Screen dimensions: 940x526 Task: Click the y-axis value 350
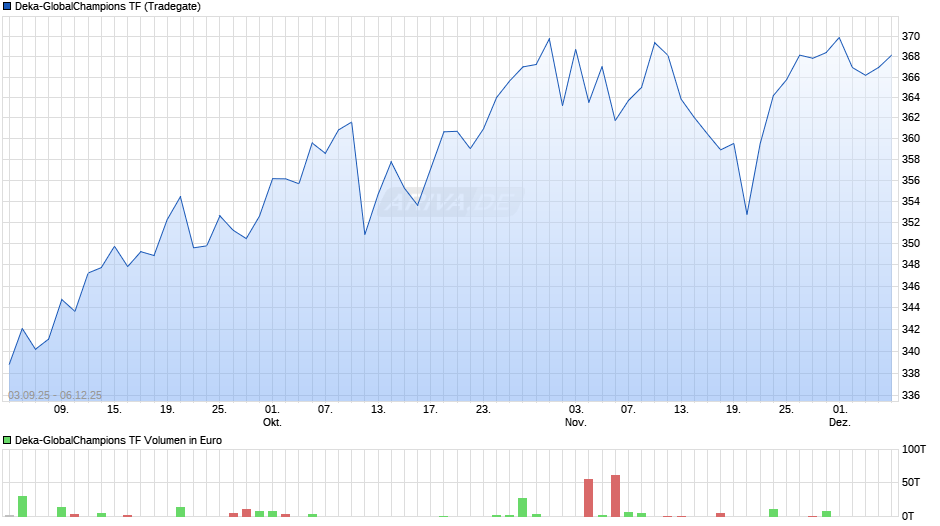point(911,244)
